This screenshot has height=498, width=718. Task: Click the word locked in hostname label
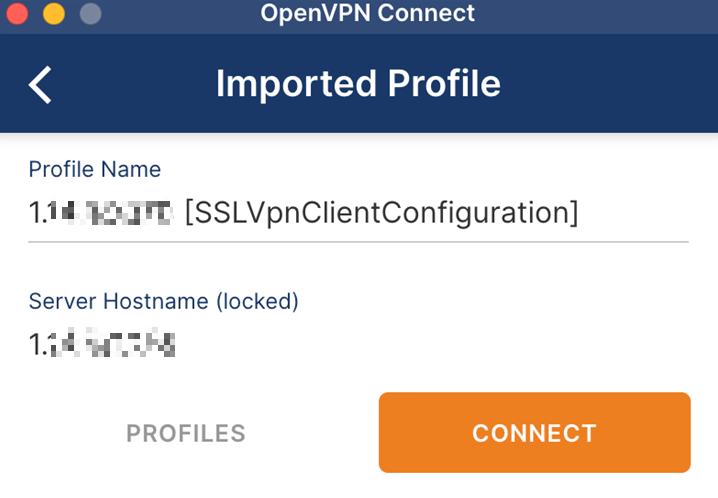click(x=257, y=301)
